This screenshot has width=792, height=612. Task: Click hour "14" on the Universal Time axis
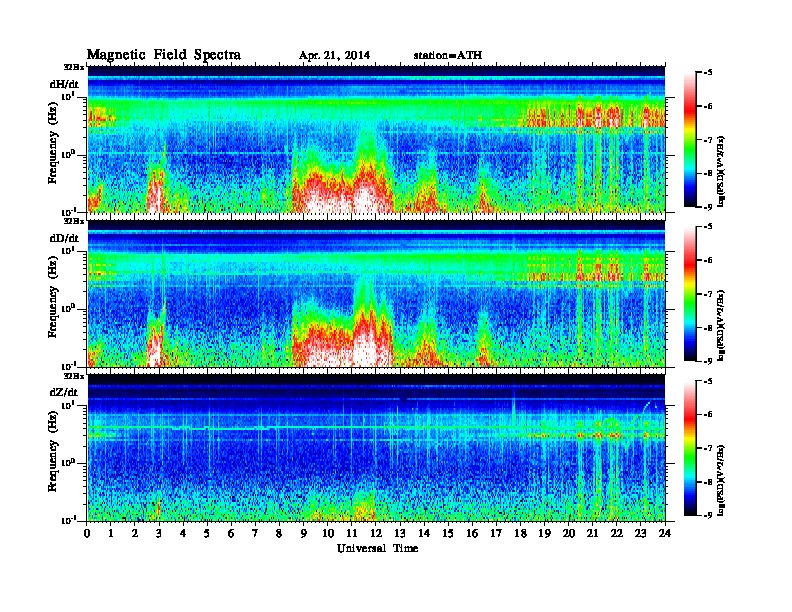424,533
